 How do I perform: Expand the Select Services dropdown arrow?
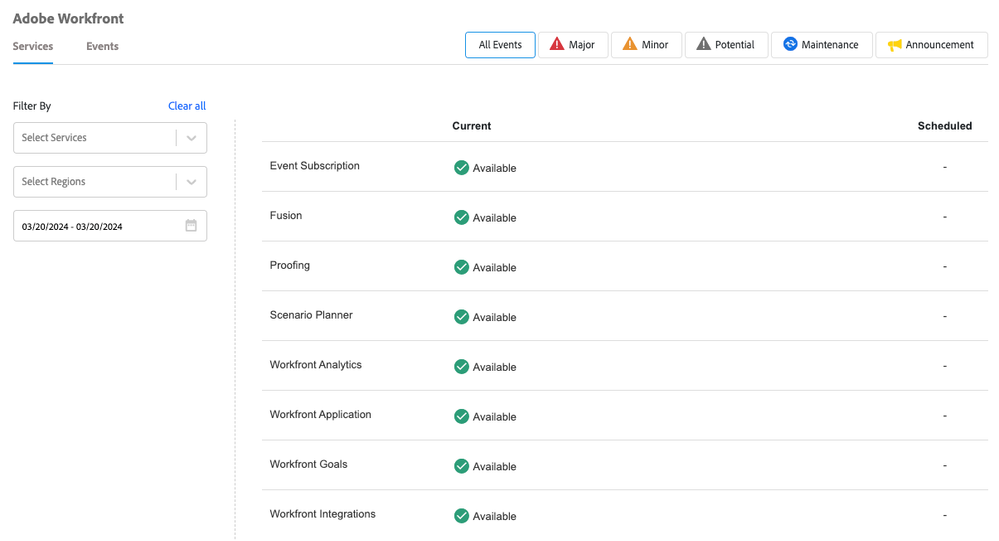click(x=191, y=138)
